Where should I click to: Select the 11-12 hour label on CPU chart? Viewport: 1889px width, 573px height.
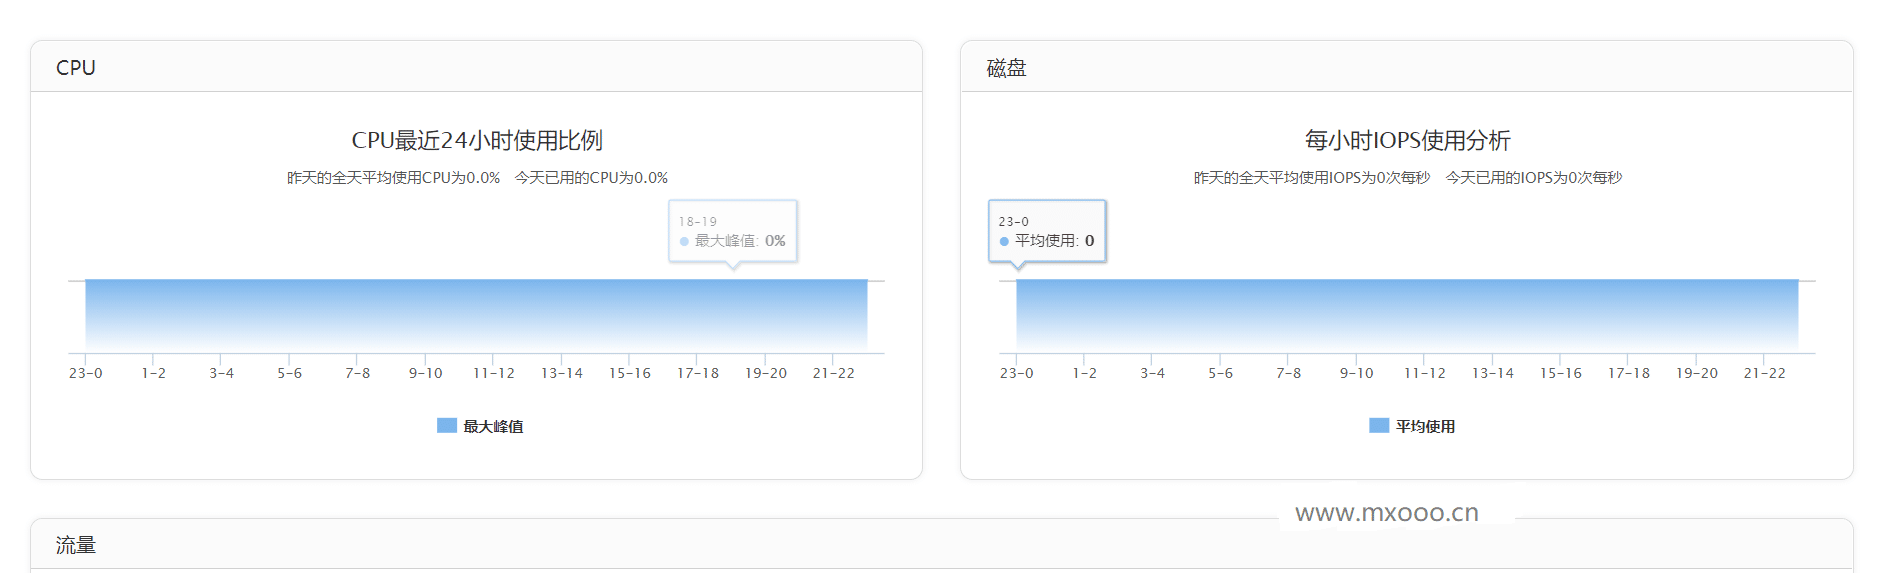coord(493,373)
